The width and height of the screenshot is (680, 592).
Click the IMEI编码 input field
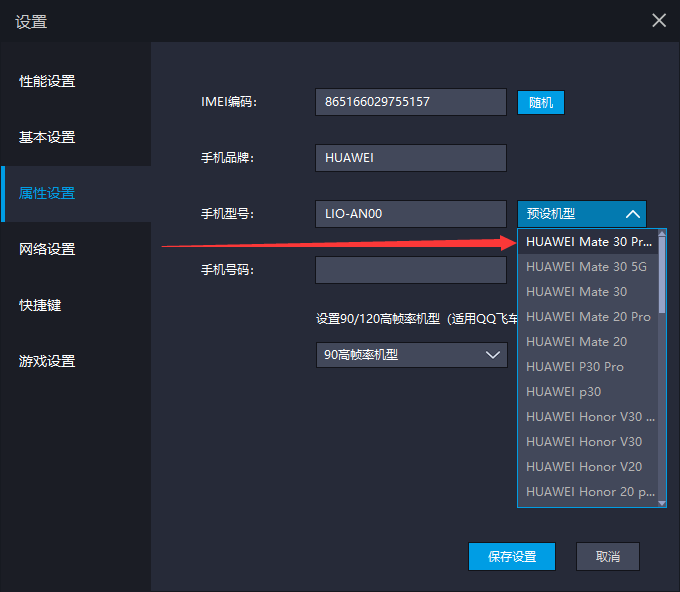tap(410, 102)
